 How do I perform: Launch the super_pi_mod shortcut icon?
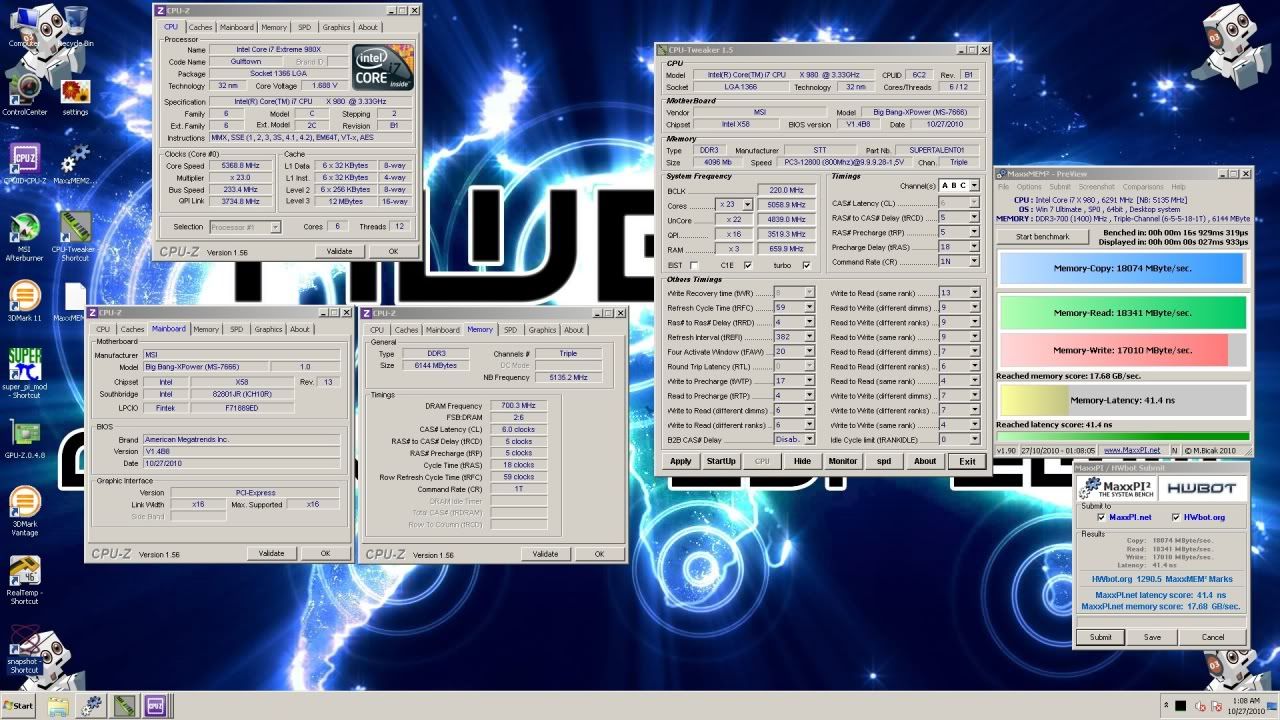24,364
